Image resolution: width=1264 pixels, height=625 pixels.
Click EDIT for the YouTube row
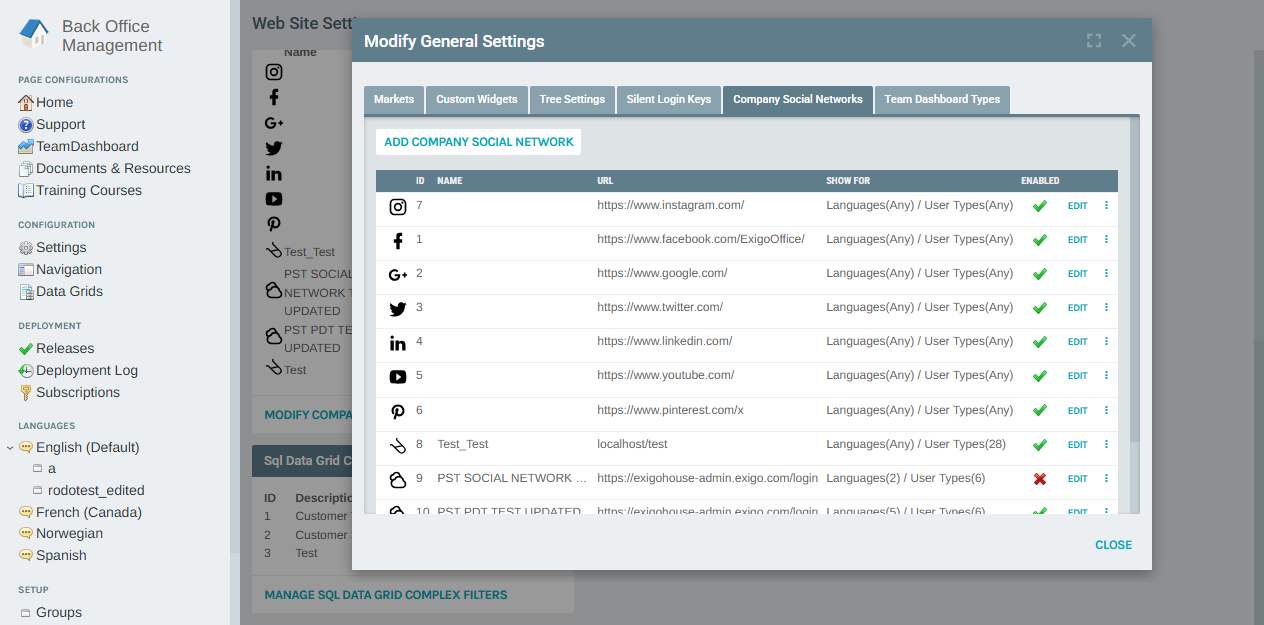coord(1077,376)
